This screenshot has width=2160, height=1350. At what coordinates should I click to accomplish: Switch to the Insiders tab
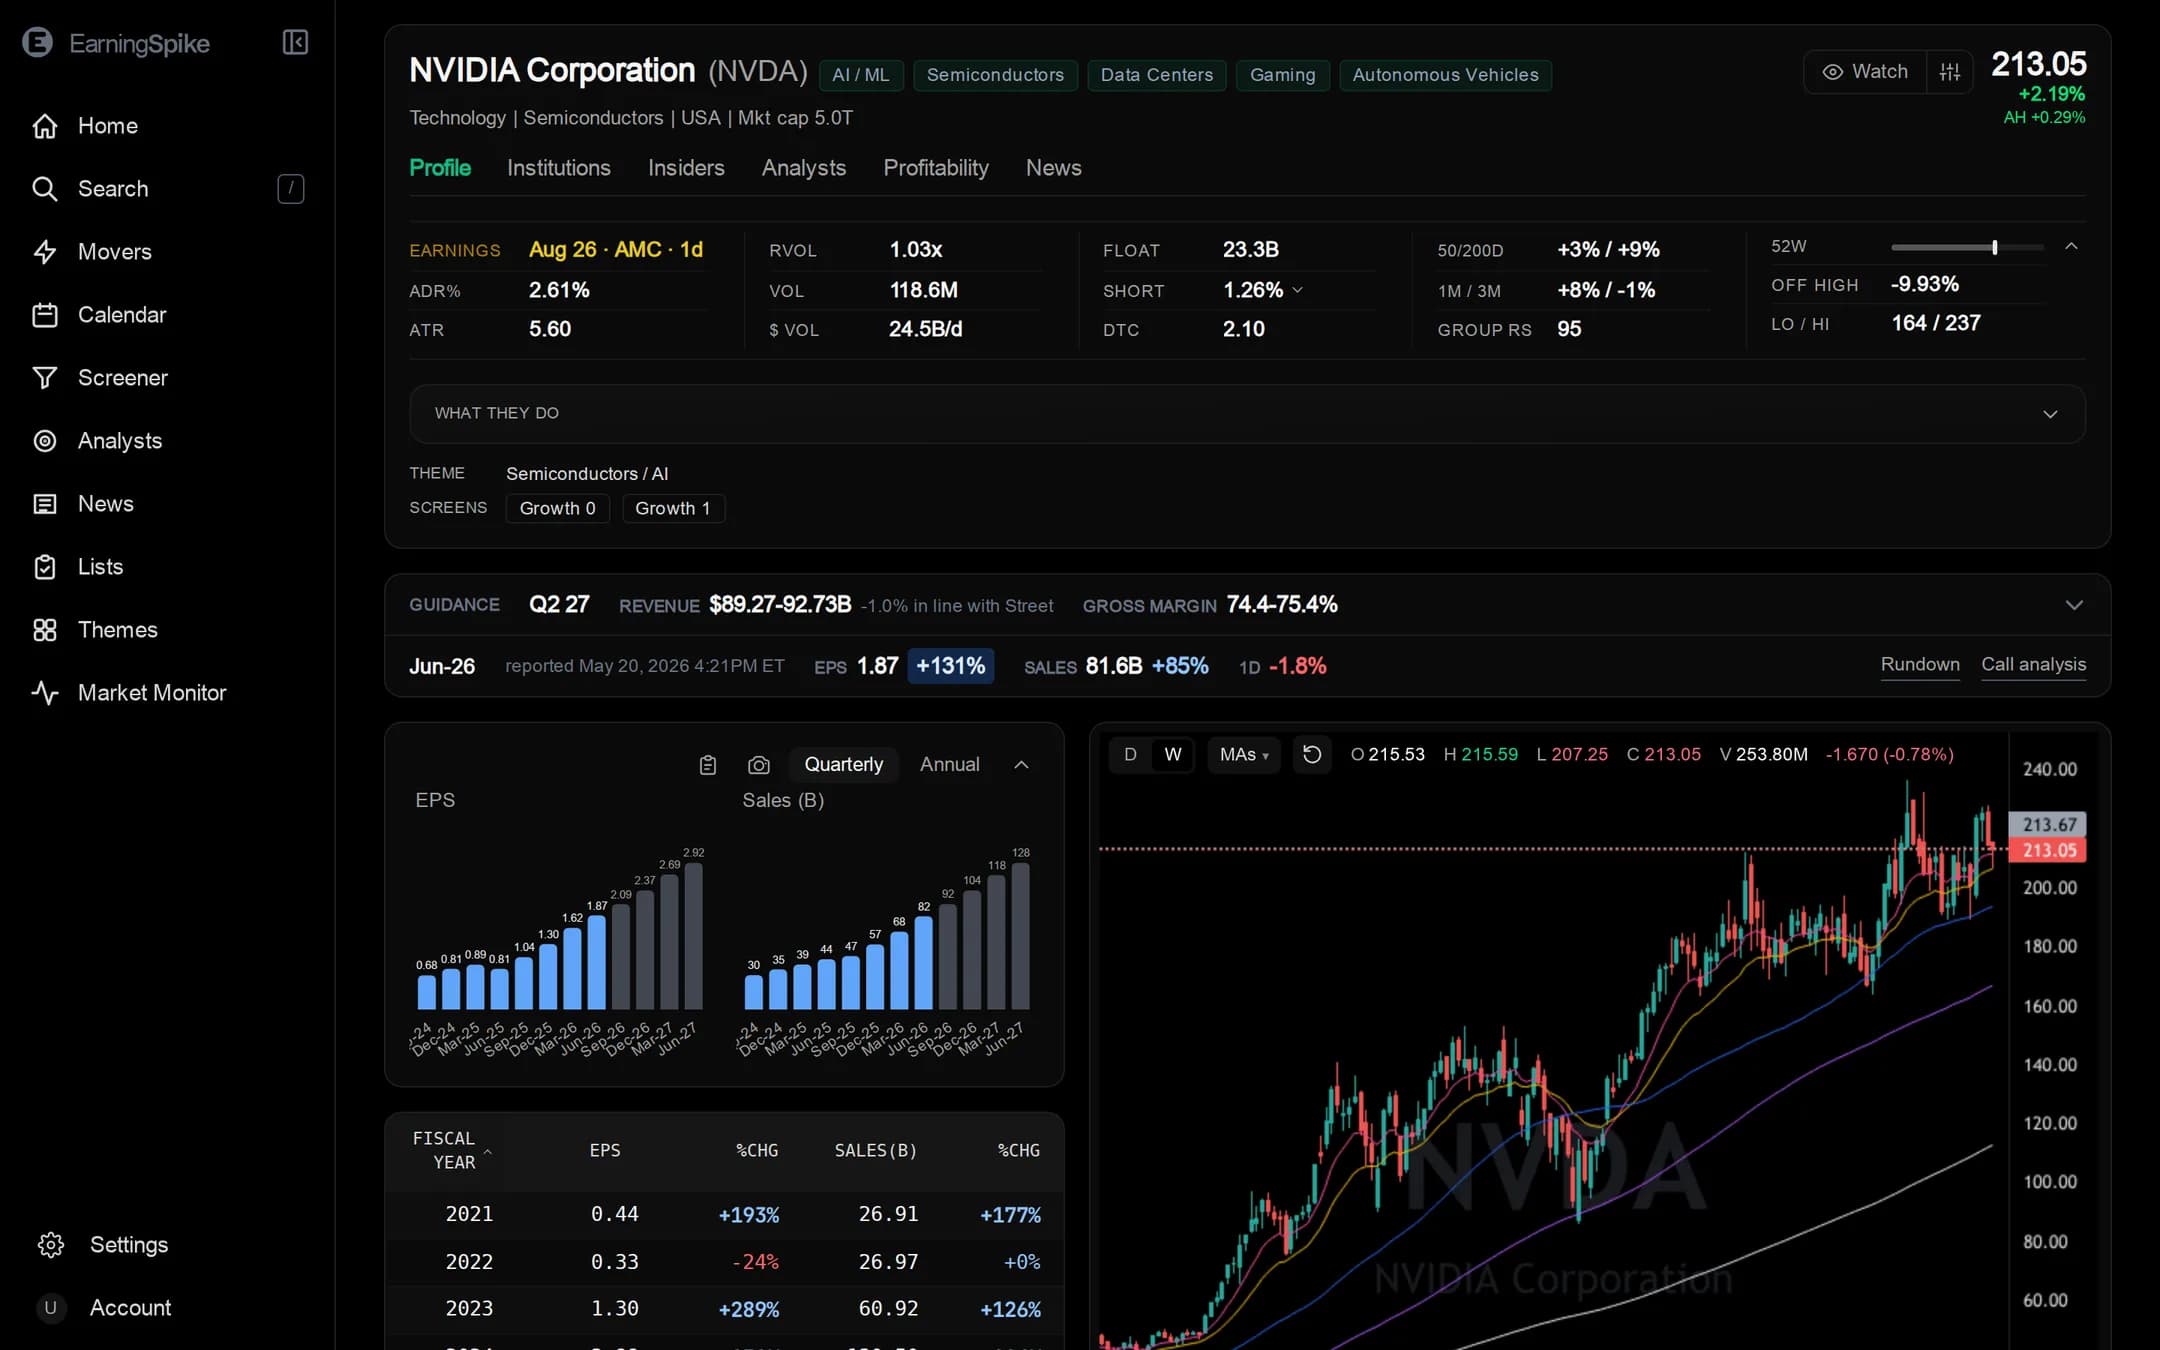[686, 168]
